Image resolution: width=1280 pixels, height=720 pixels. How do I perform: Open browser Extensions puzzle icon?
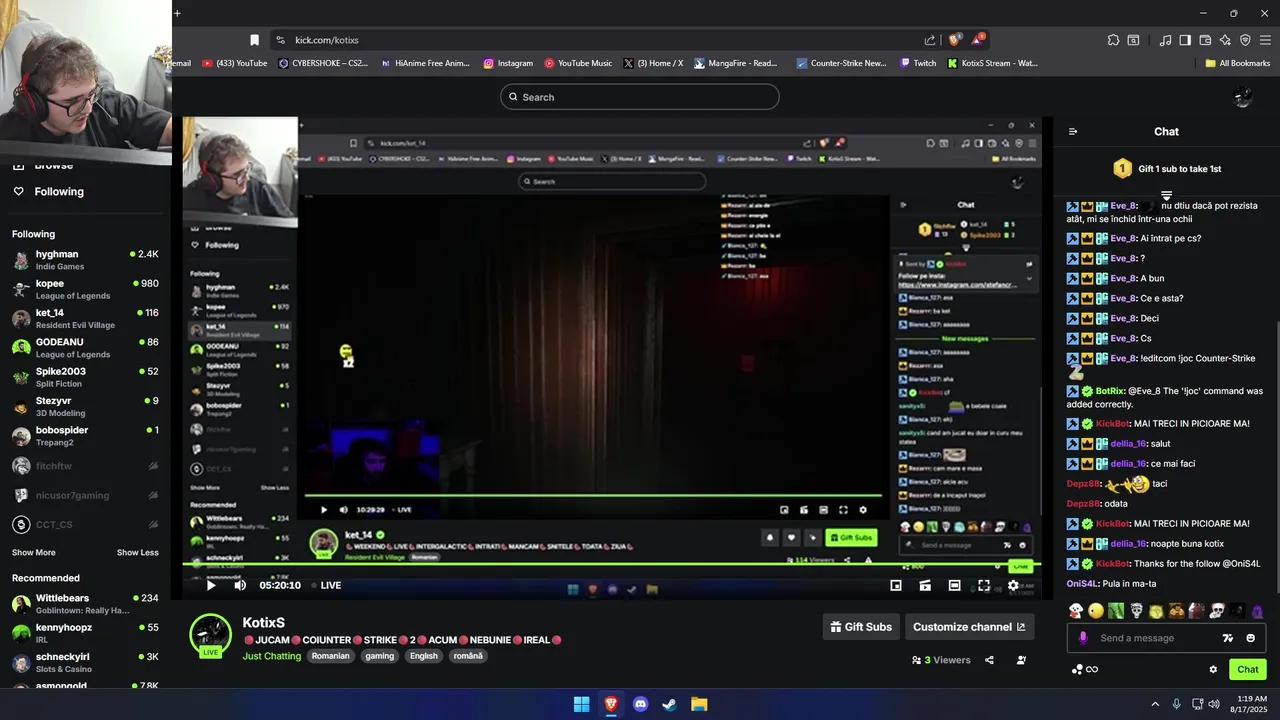[x=1113, y=40]
